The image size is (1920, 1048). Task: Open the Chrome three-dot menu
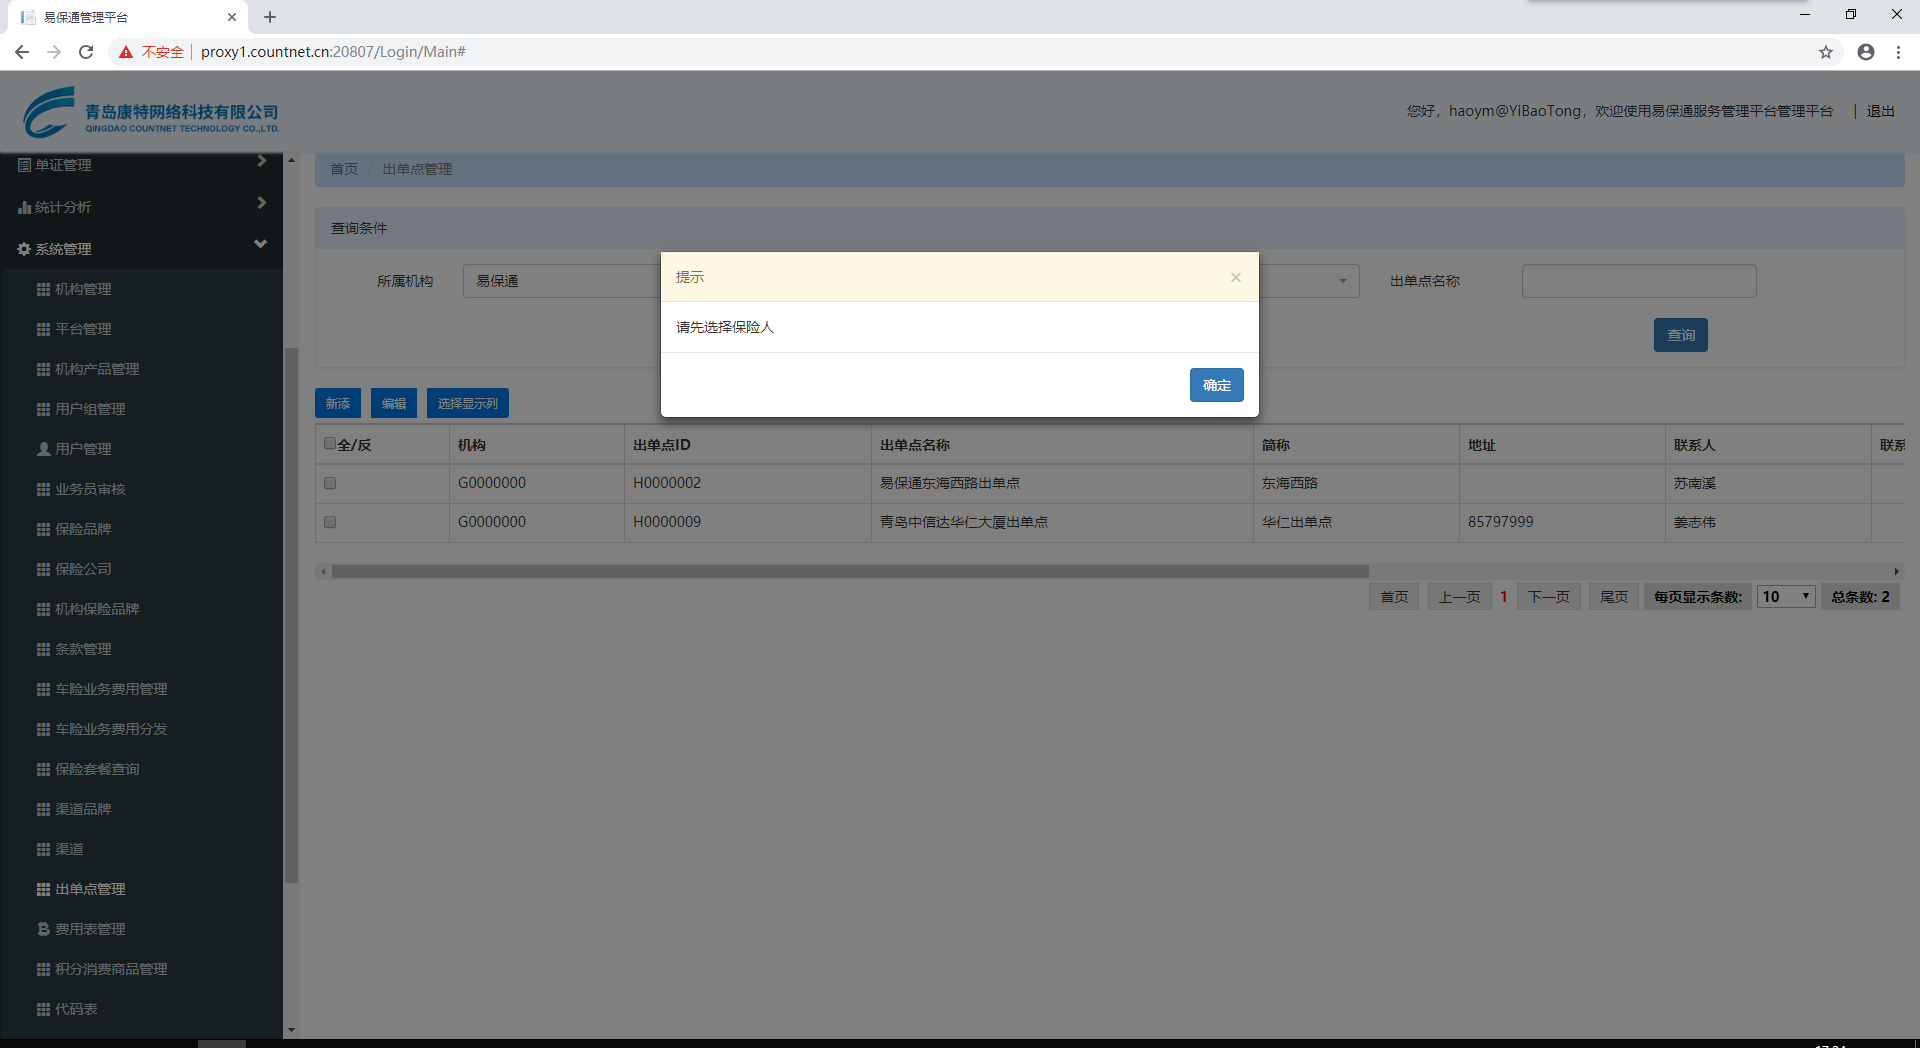[1898, 52]
